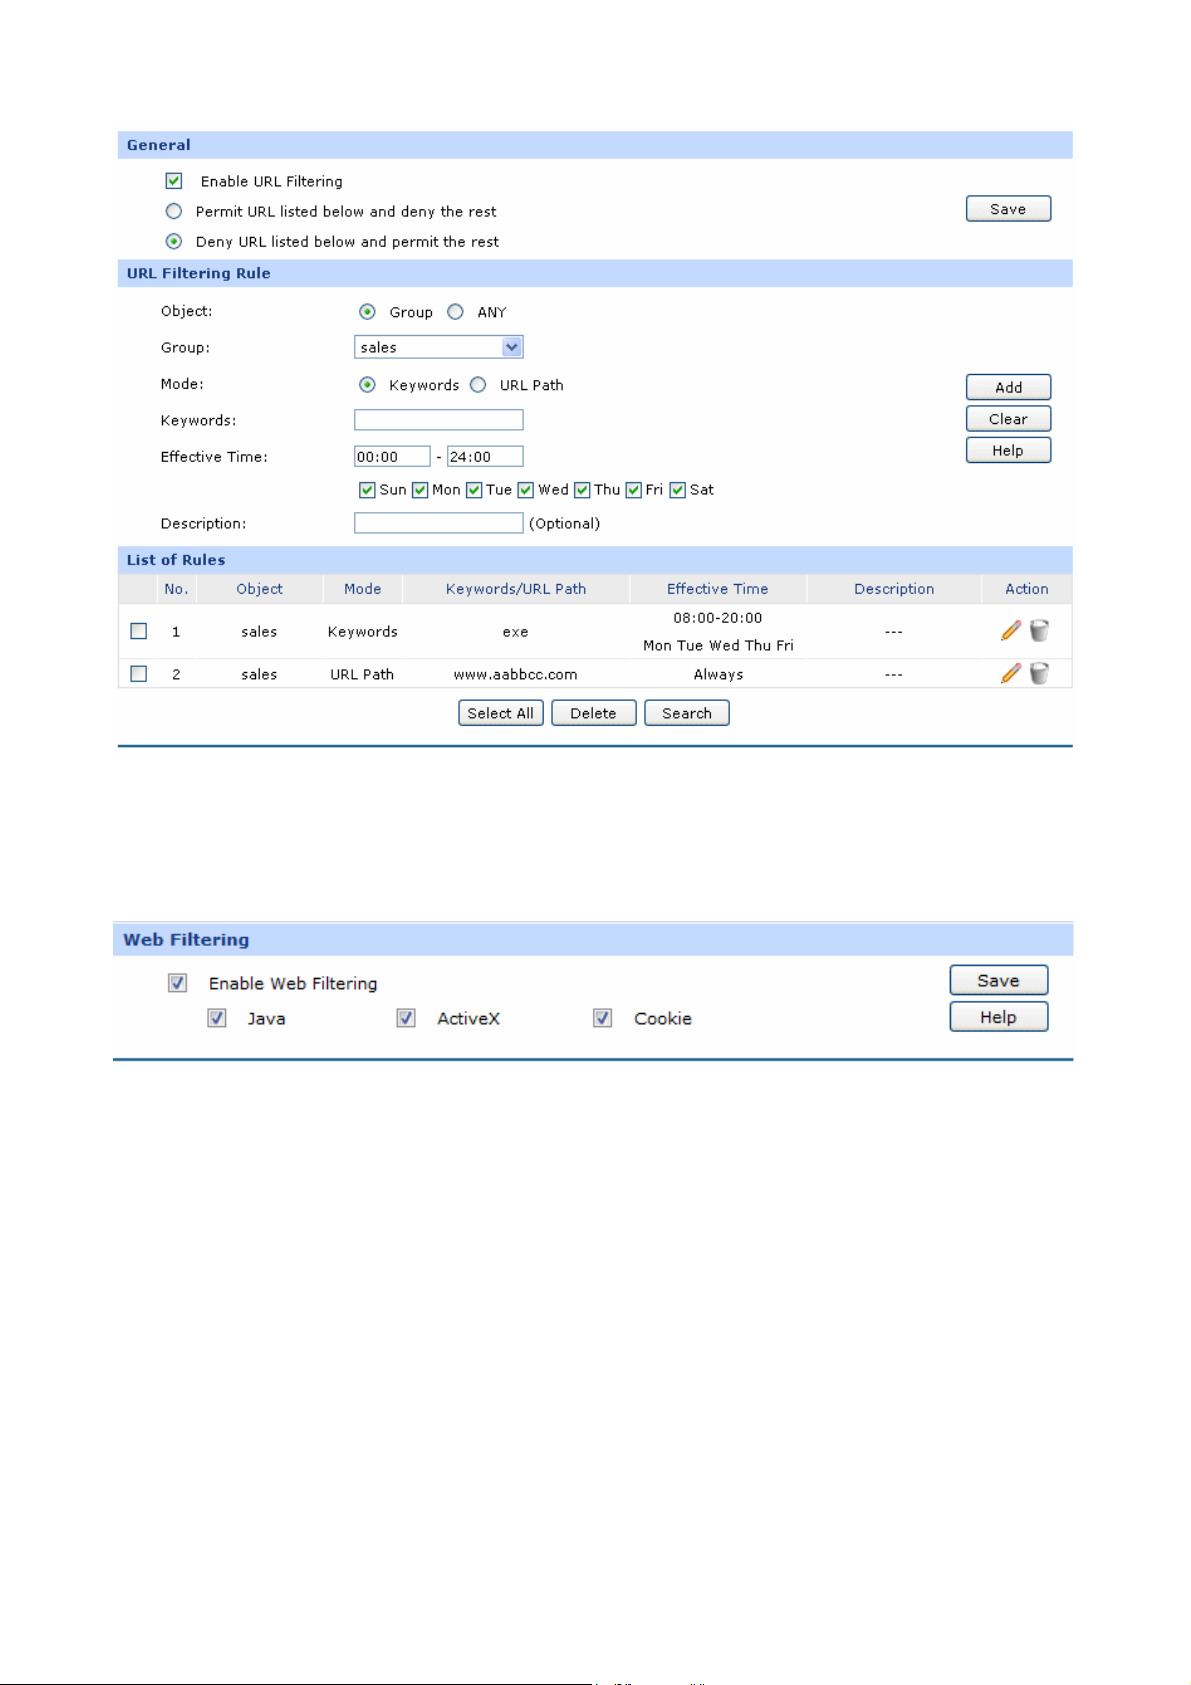
Task: Click the 08:00-20:00 time cell
Action: 718,618
